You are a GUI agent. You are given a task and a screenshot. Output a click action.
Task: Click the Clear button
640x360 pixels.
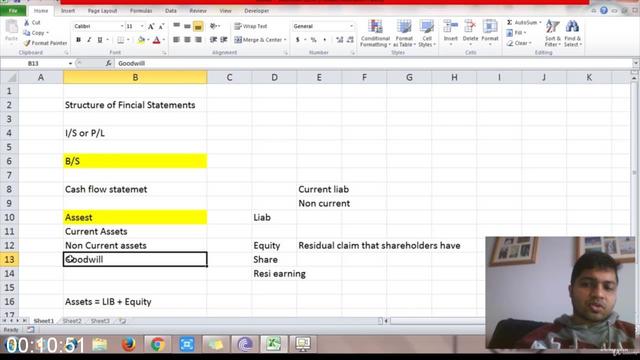pyautogui.click(x=519, y=43)
